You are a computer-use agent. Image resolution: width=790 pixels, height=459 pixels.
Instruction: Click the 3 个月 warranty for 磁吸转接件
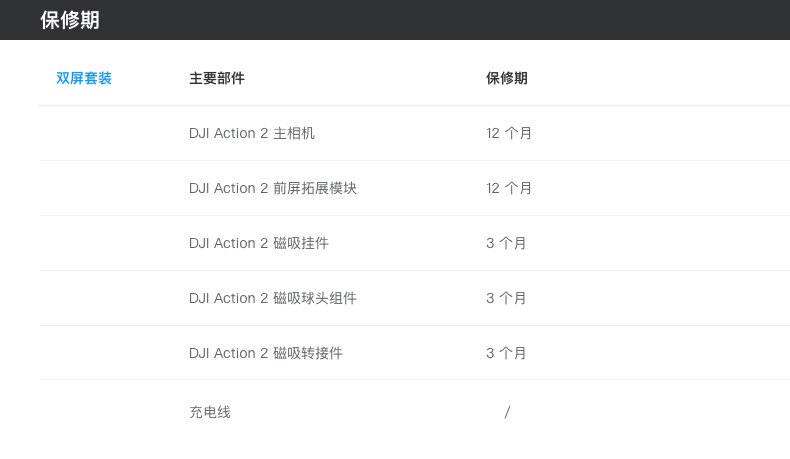click(x=506, y=353)
